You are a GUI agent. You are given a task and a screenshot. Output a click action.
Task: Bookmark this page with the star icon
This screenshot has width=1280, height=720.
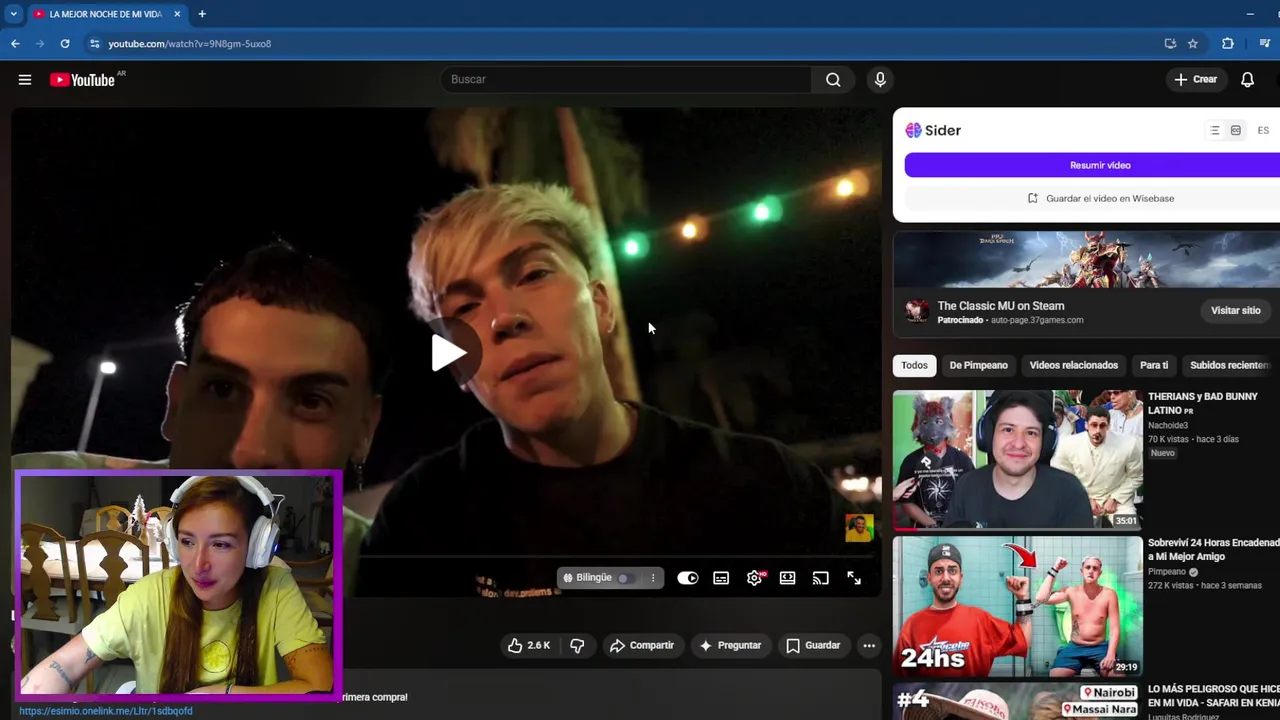click(1193, 44)
